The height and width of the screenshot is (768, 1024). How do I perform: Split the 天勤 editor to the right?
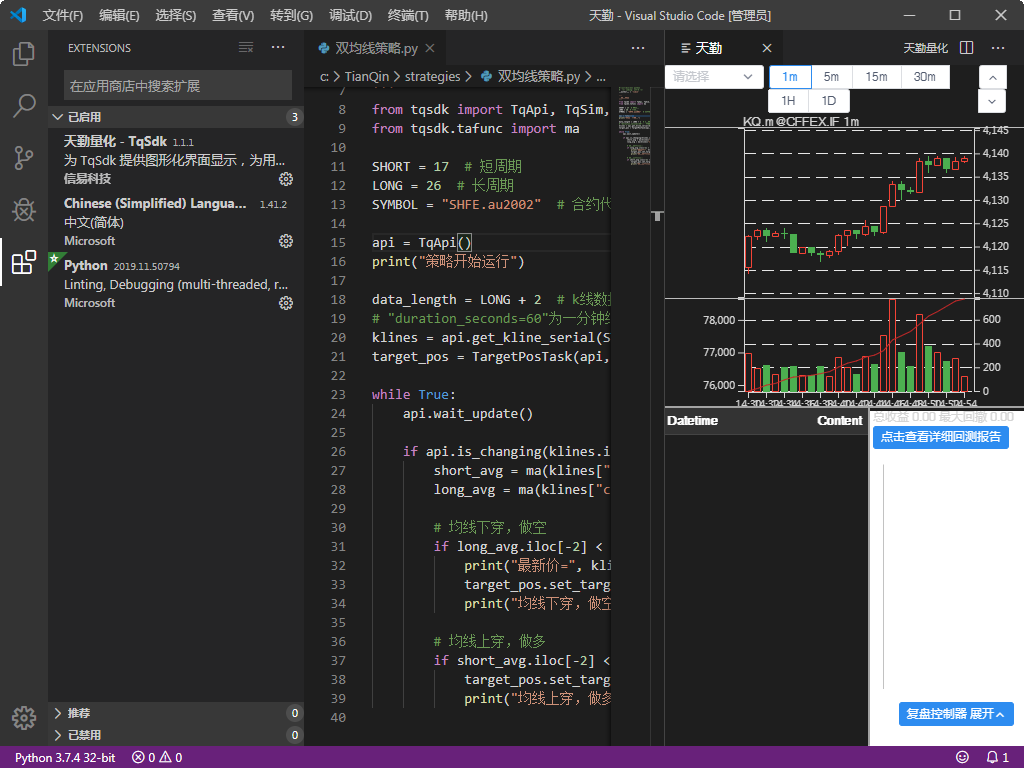coord(967,48)
